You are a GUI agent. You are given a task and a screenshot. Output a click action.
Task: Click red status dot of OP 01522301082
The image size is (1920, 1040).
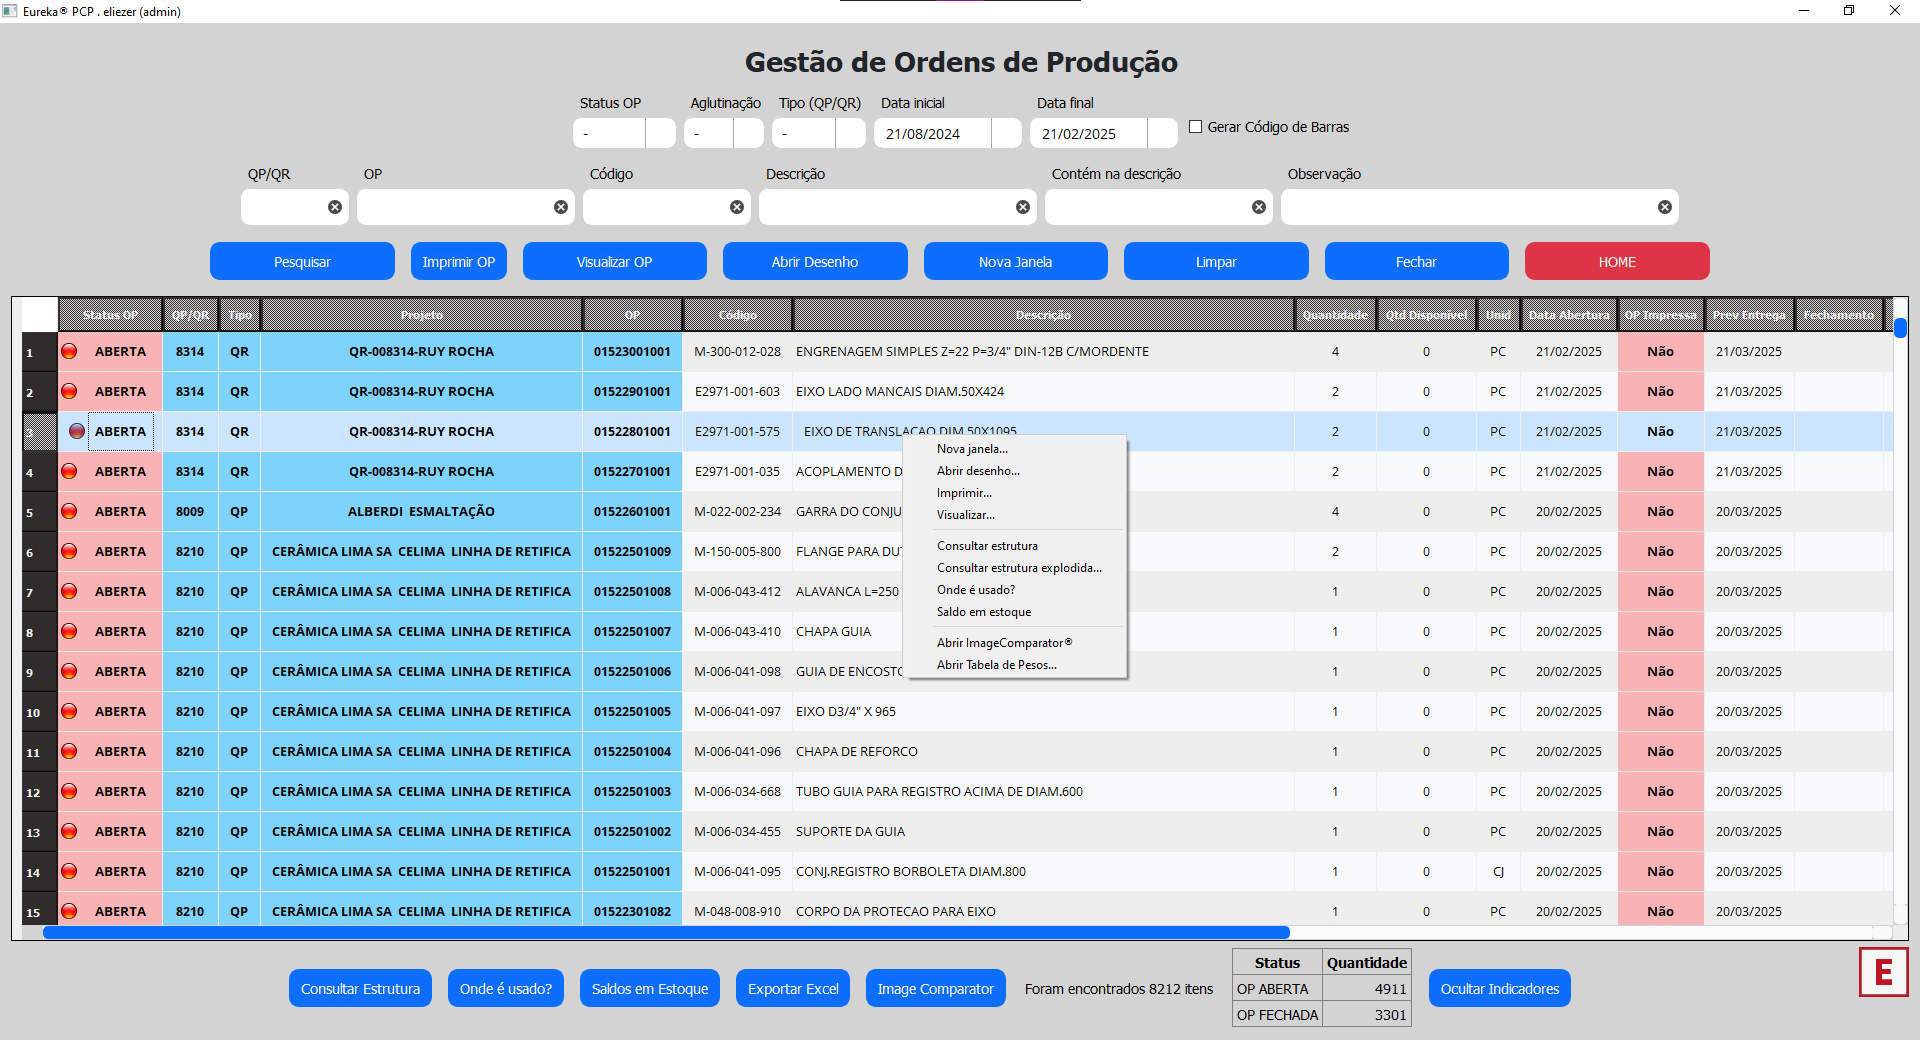click(x=69, y=911)
